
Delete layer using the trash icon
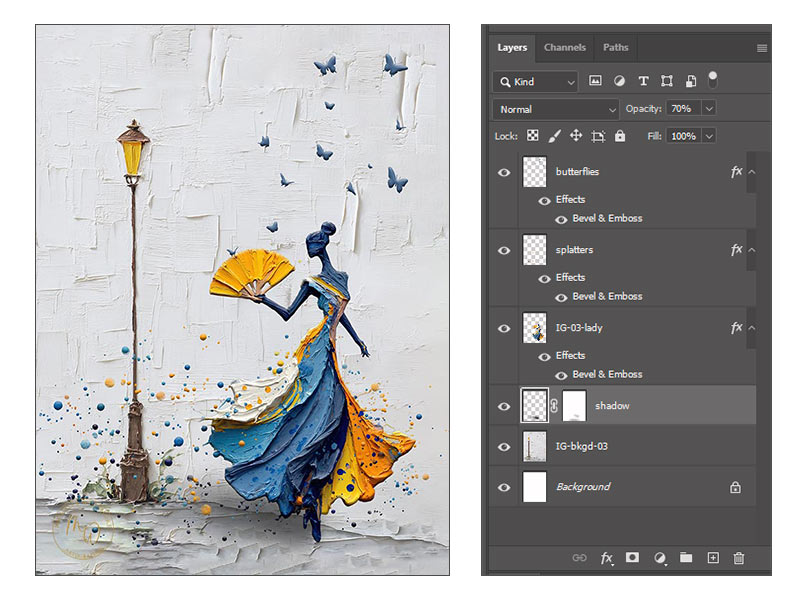click(x=739, y=558)
